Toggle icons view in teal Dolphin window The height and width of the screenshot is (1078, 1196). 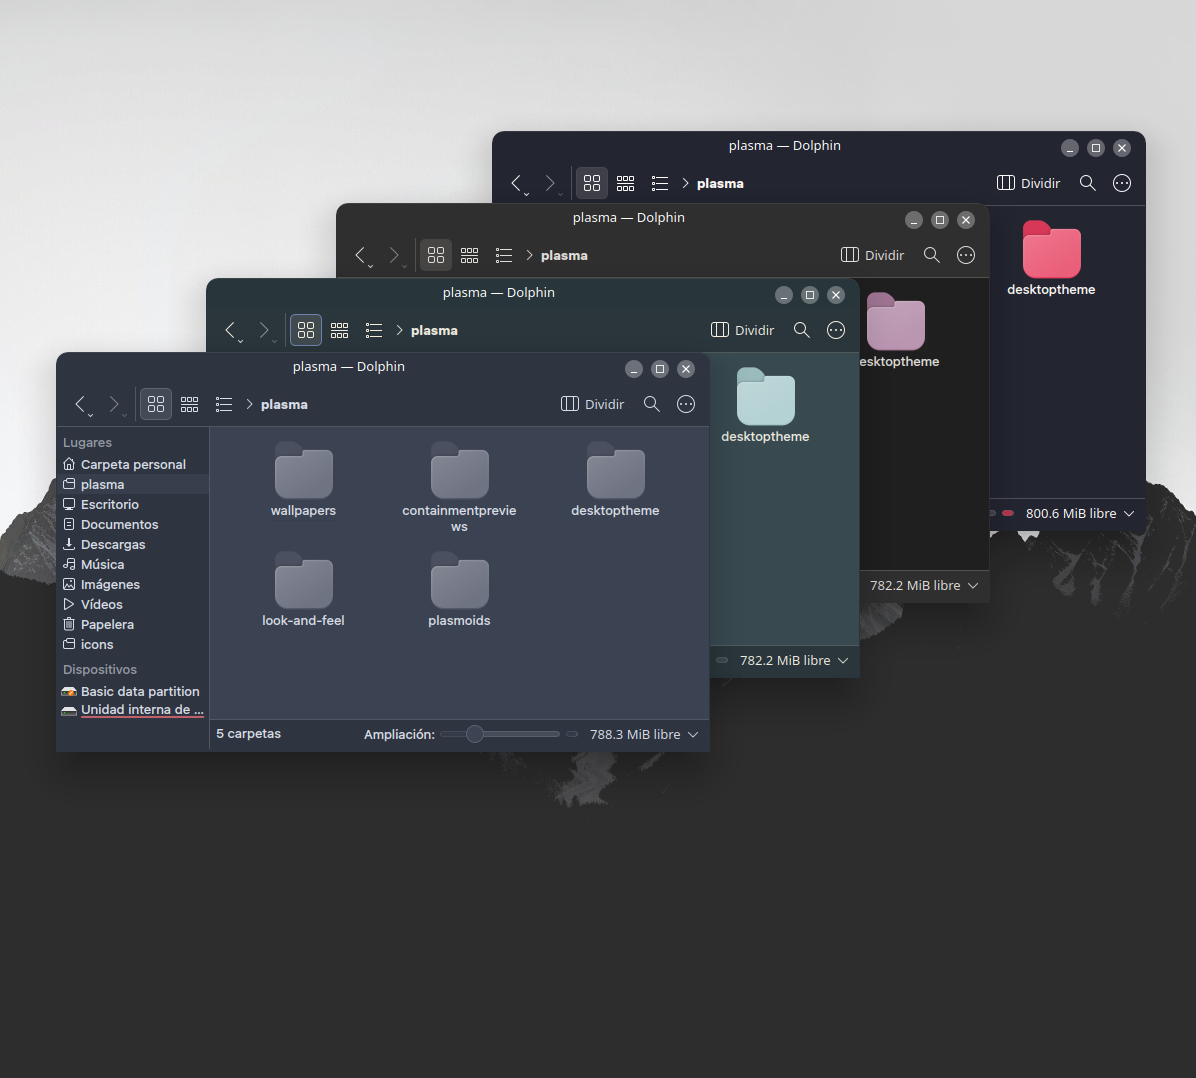306,330
